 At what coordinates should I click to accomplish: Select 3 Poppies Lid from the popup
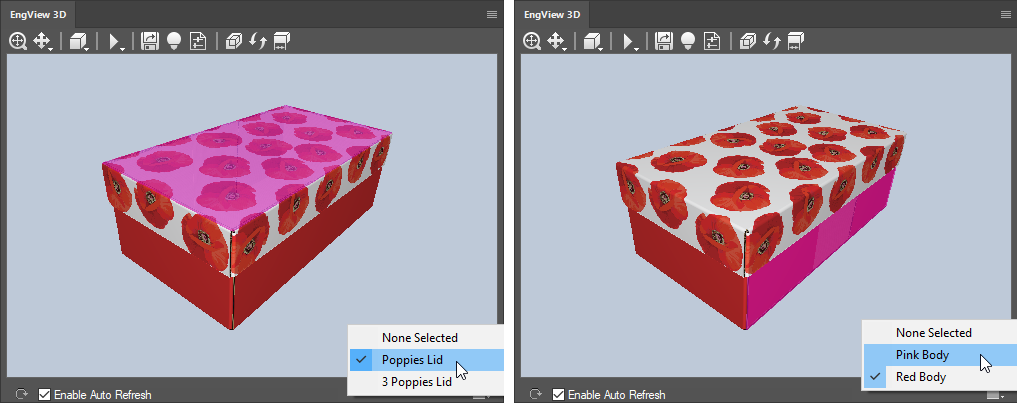[x=417, y=382]
